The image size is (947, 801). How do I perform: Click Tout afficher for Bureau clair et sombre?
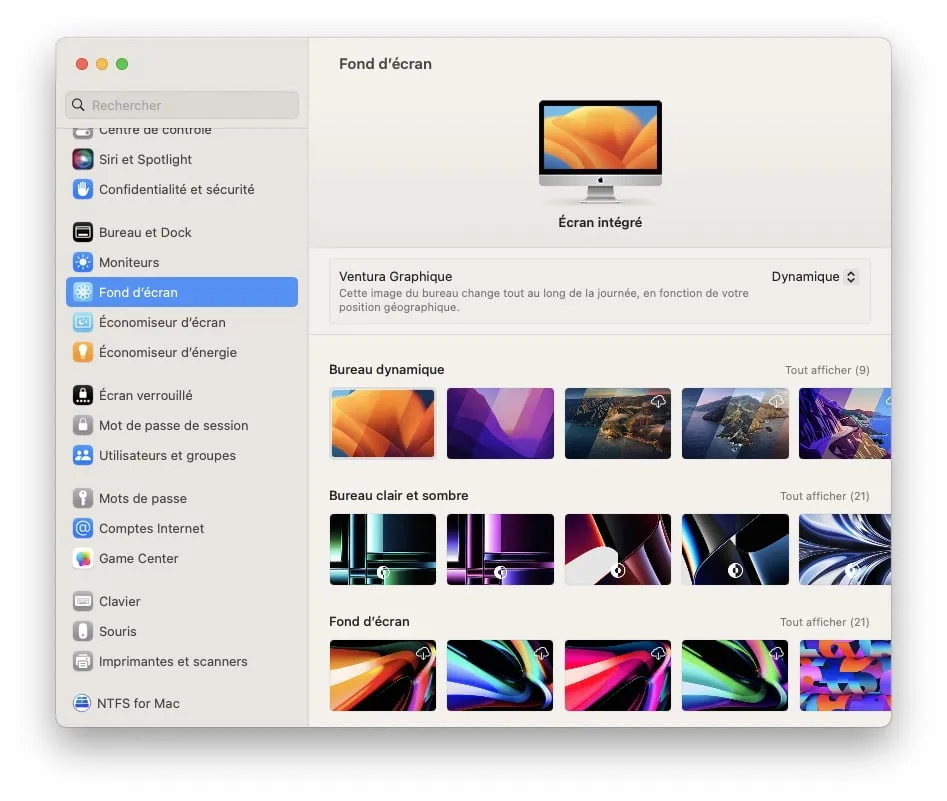824,496
